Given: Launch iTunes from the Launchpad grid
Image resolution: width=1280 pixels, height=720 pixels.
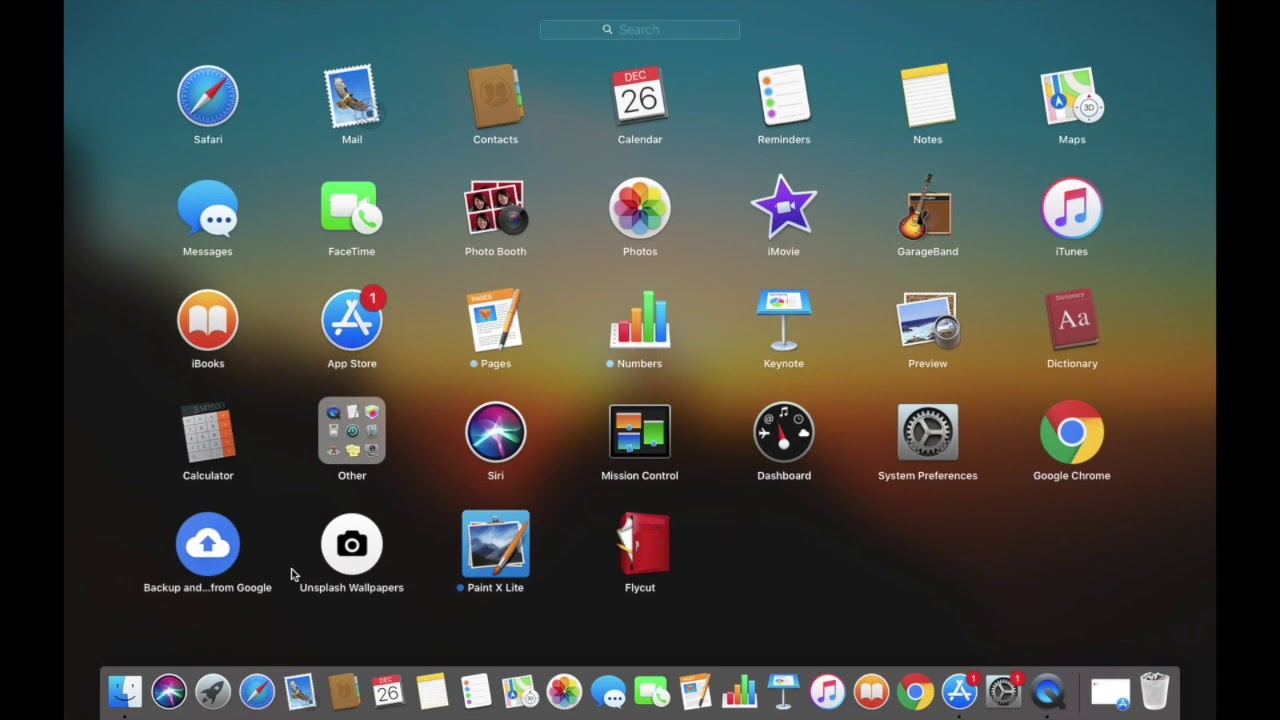Looking at the screenshot, I should click(1072, 208).
